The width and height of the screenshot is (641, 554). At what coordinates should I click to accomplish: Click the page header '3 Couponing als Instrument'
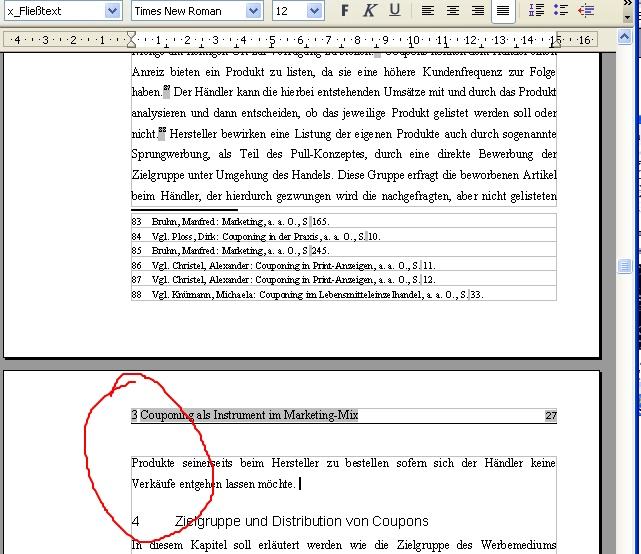(x=245, y=415)
